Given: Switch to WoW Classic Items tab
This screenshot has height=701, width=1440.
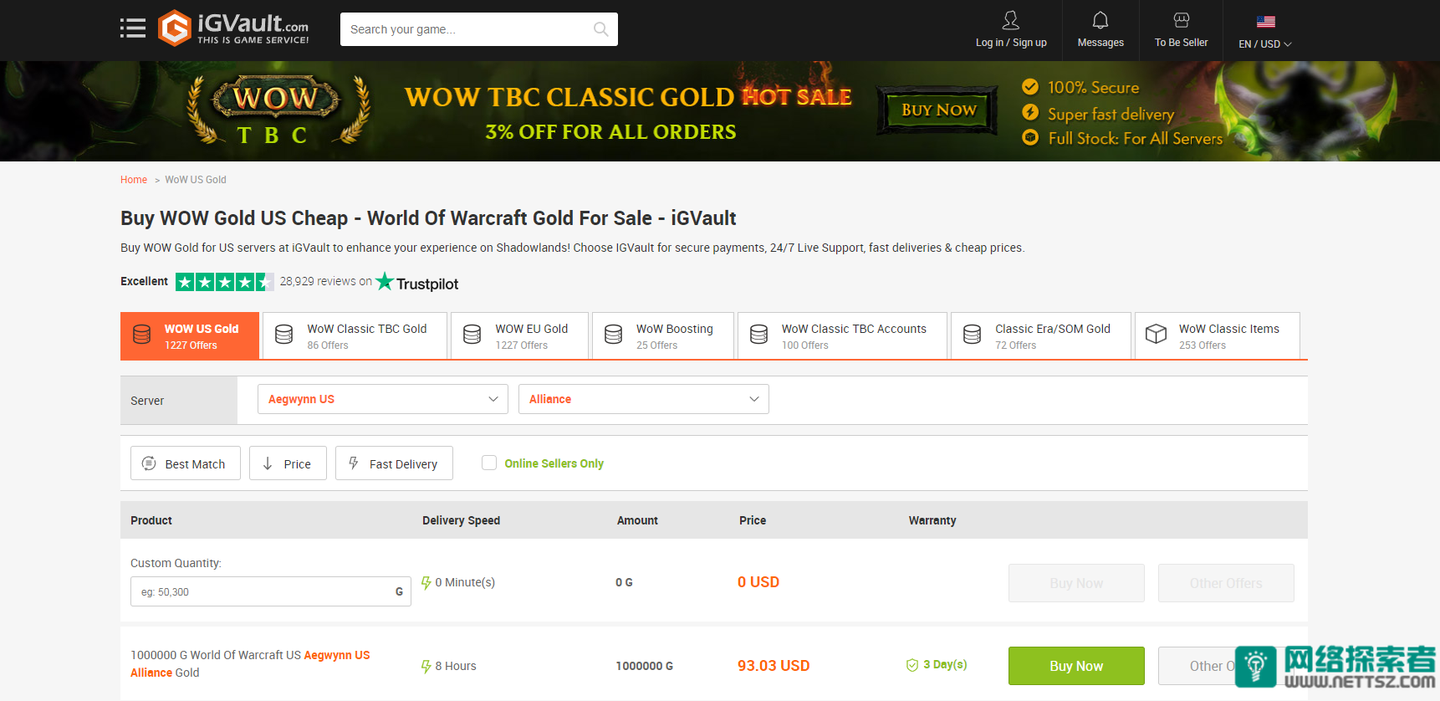Looking at the screenshot, I should pyautogui.click(x=1217, y=336).
